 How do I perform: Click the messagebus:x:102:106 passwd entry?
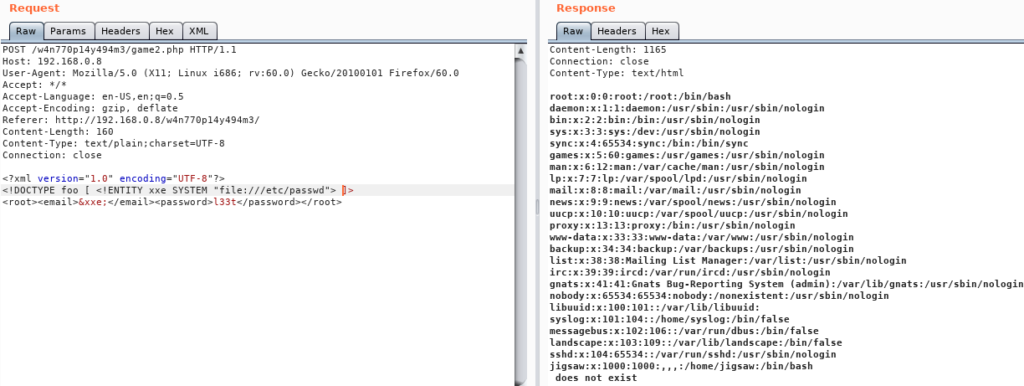pos(684,330)
